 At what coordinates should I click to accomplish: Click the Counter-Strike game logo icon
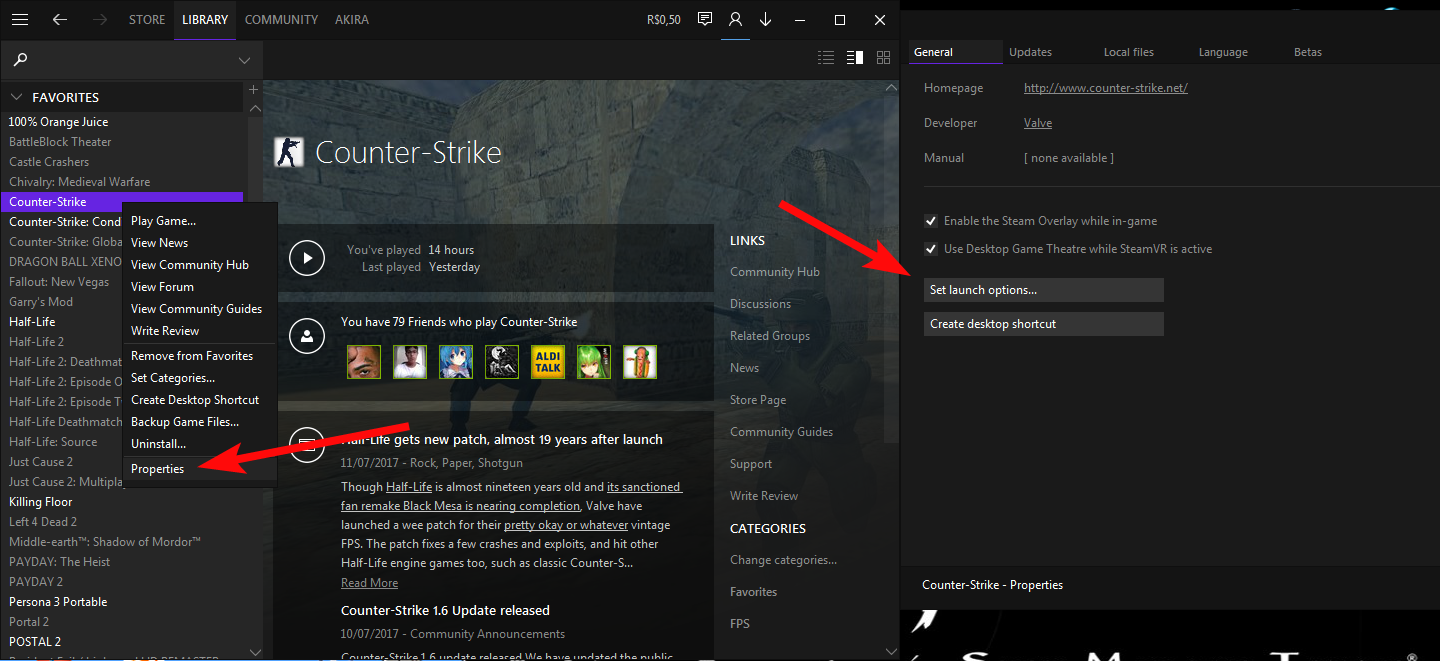(x=288, y=152)
